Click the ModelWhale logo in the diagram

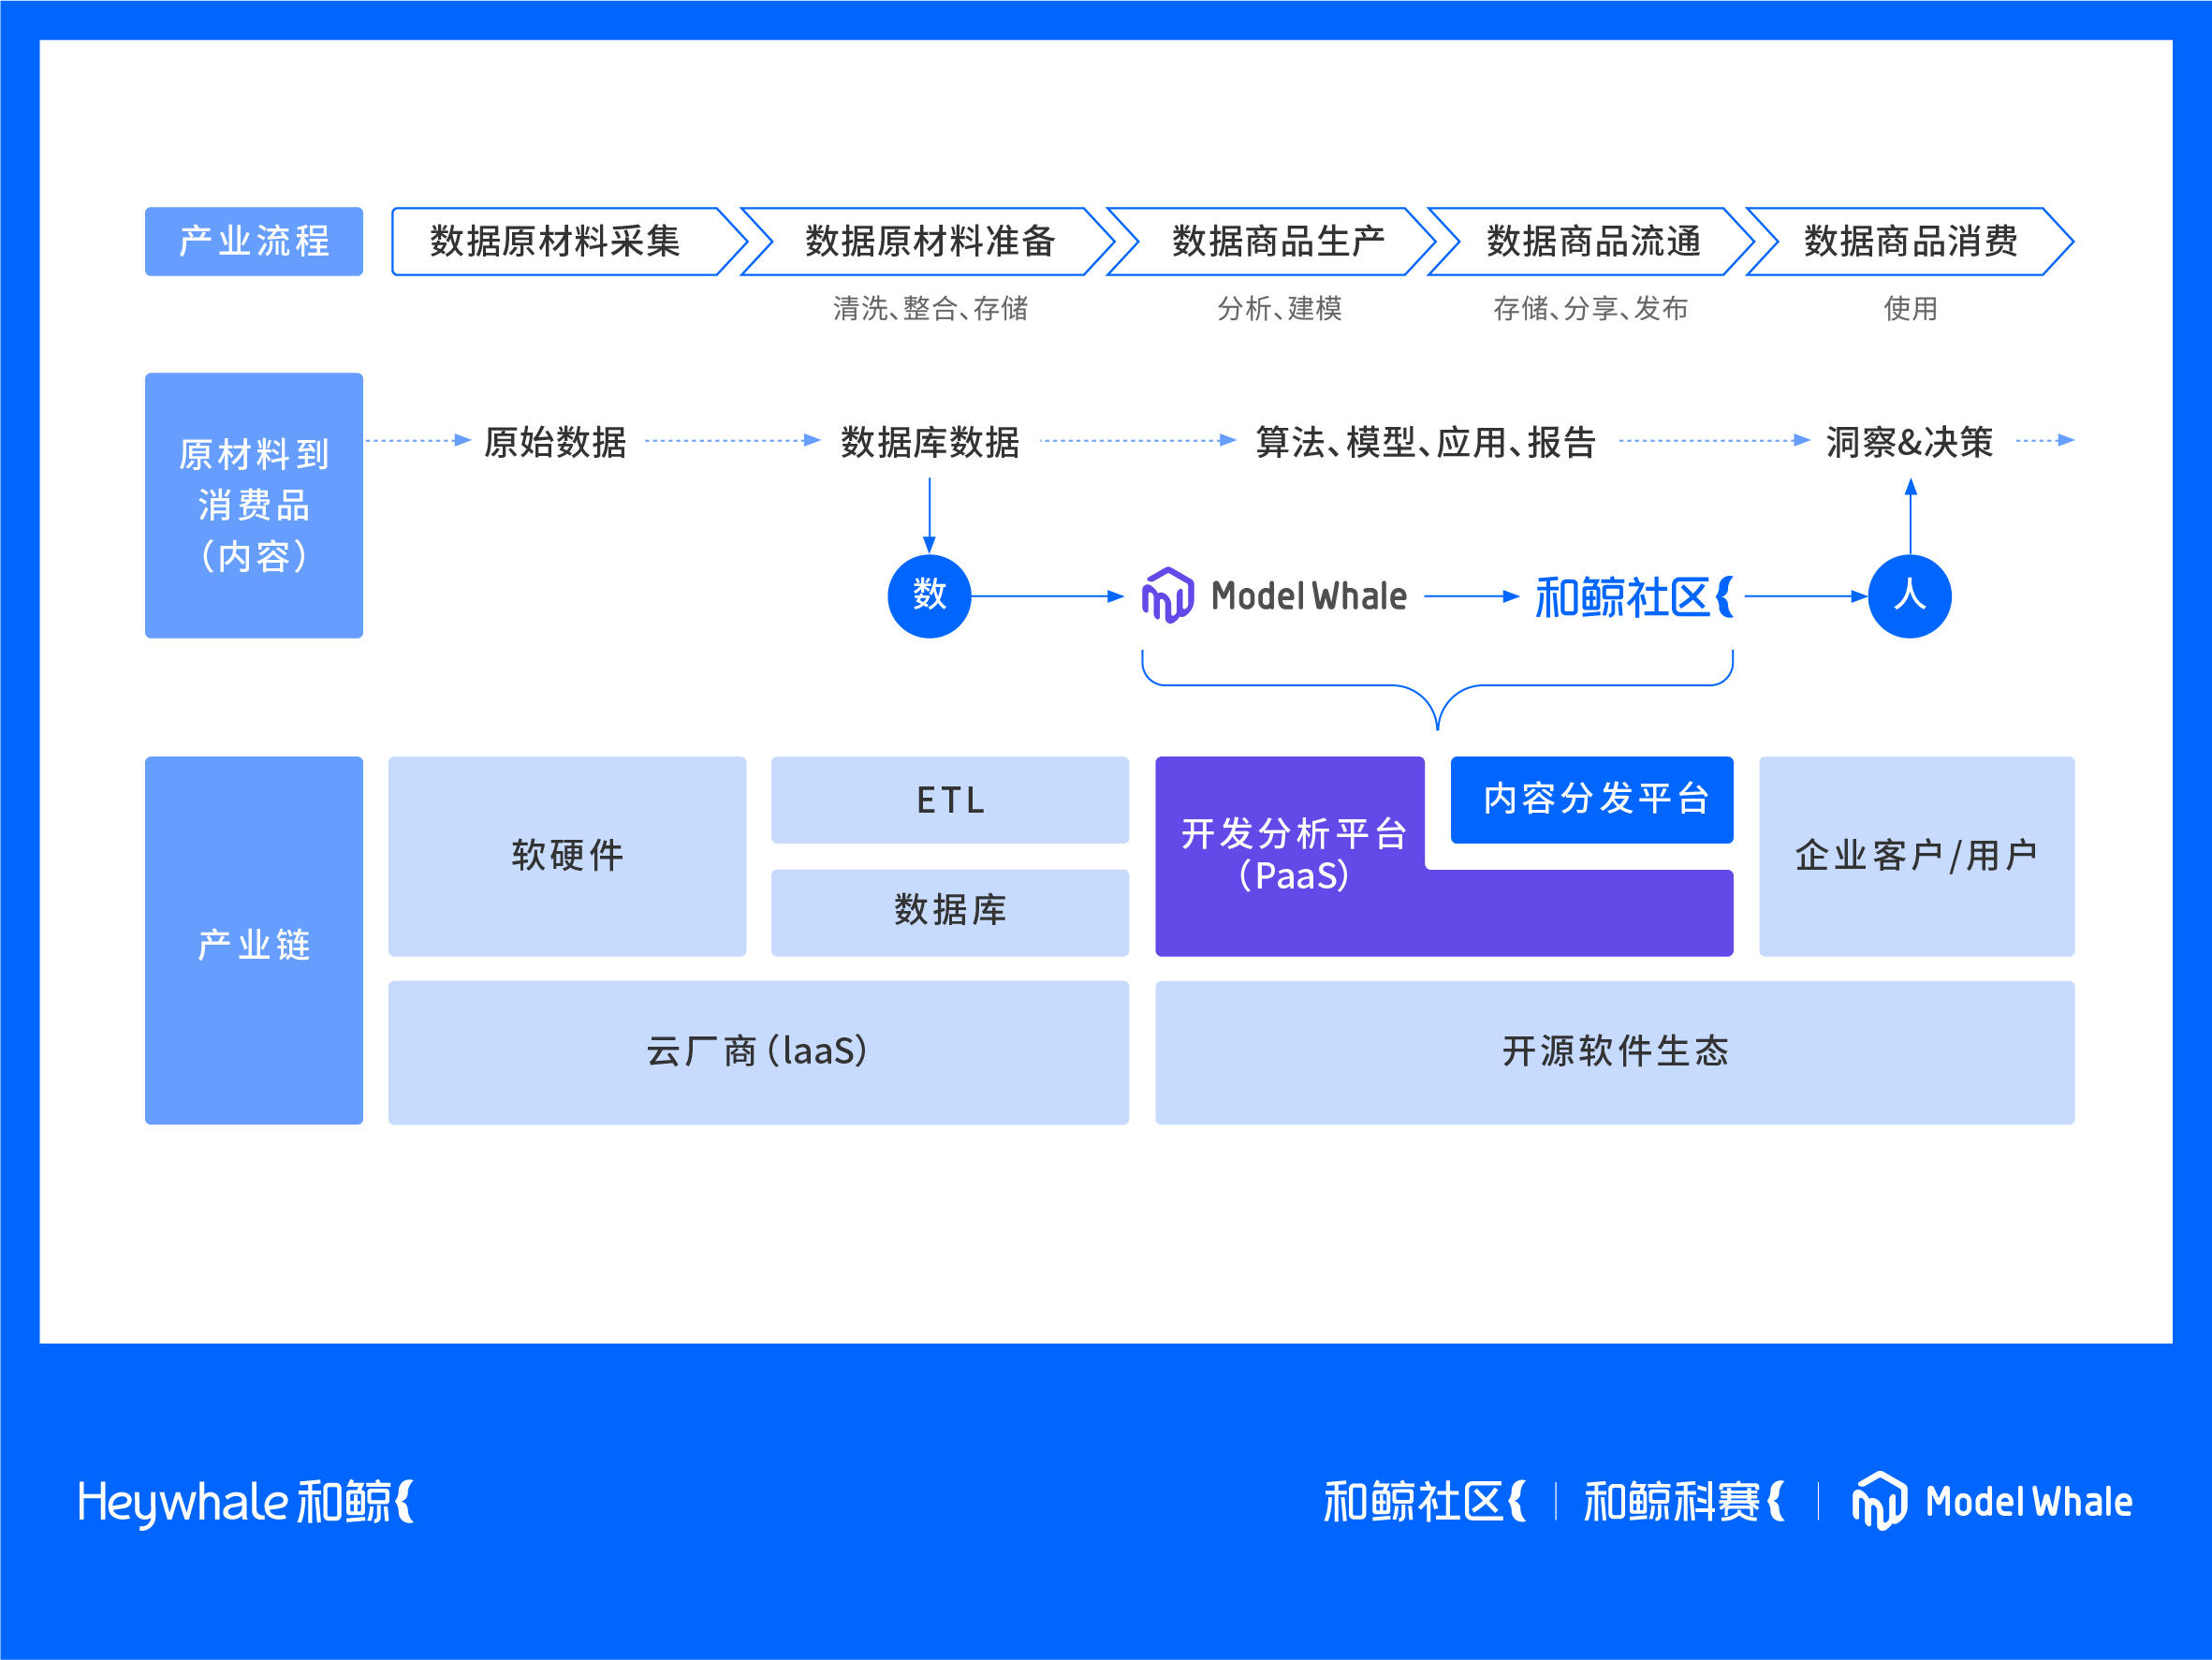point(1274,596)
